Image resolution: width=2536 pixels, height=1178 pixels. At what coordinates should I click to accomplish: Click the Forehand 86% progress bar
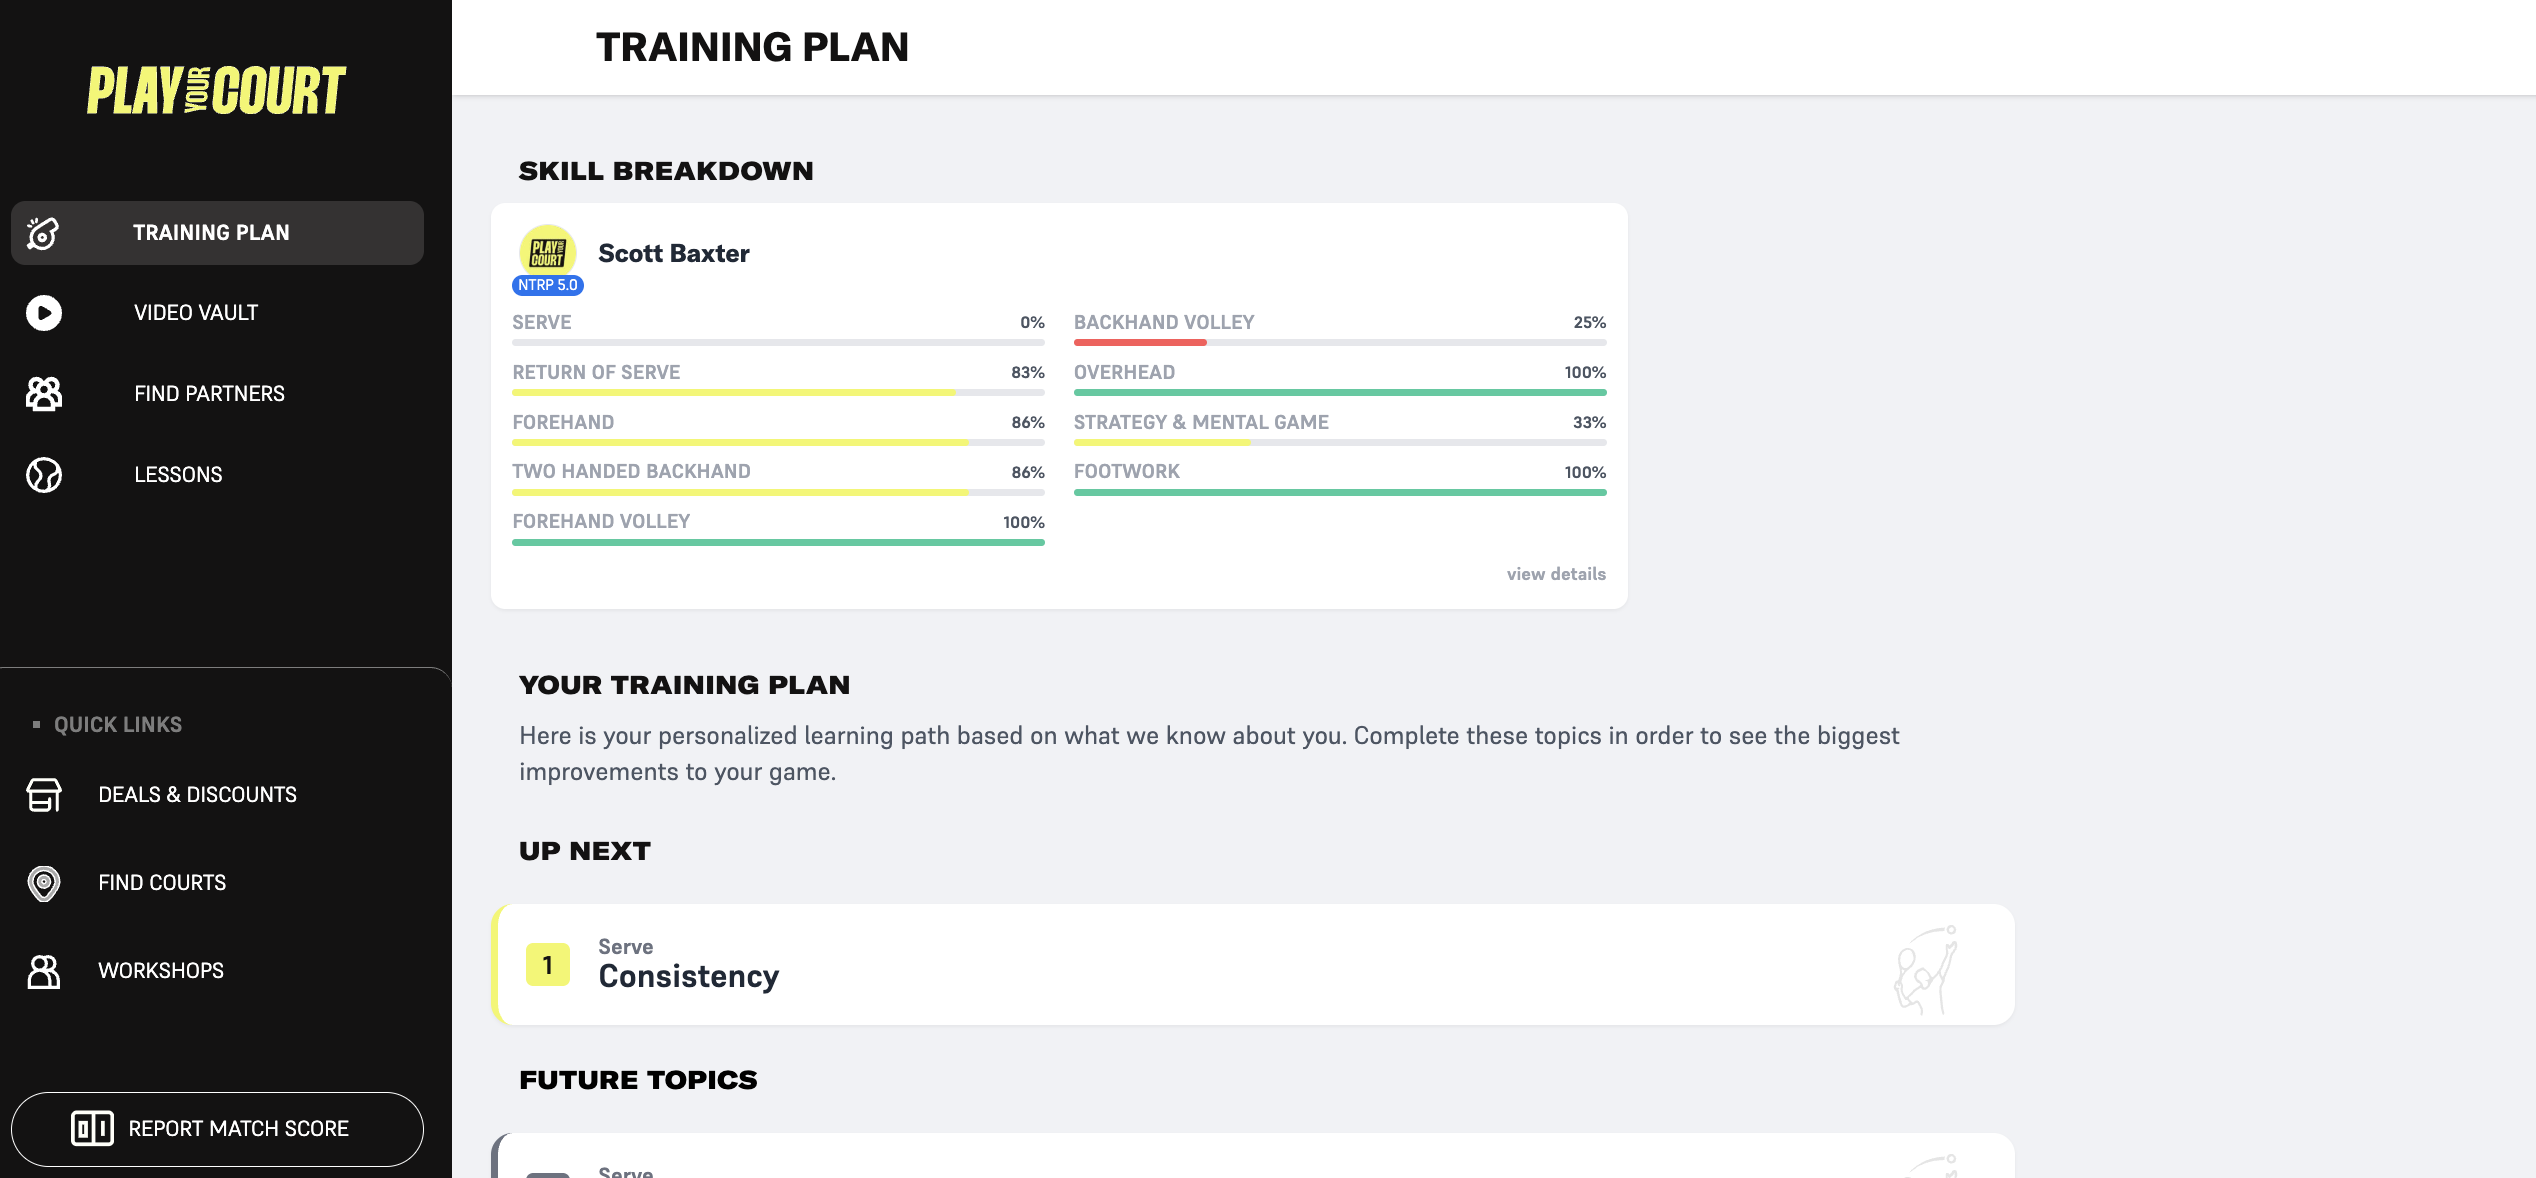tap(778, 442)
